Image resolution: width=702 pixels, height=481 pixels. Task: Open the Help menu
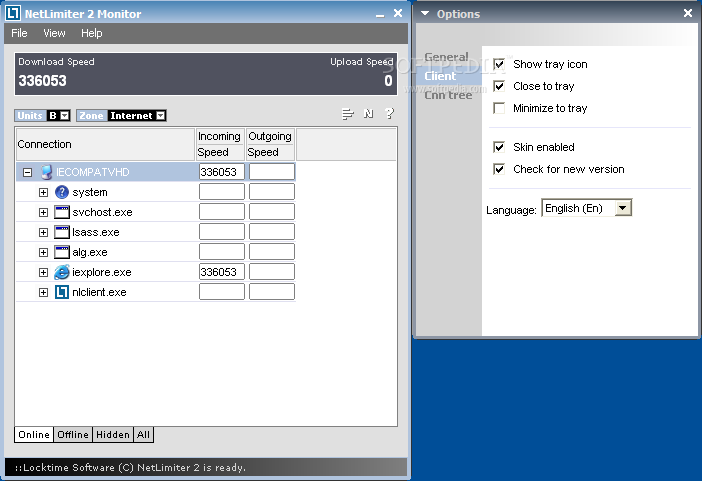click(x=91, y=33)
